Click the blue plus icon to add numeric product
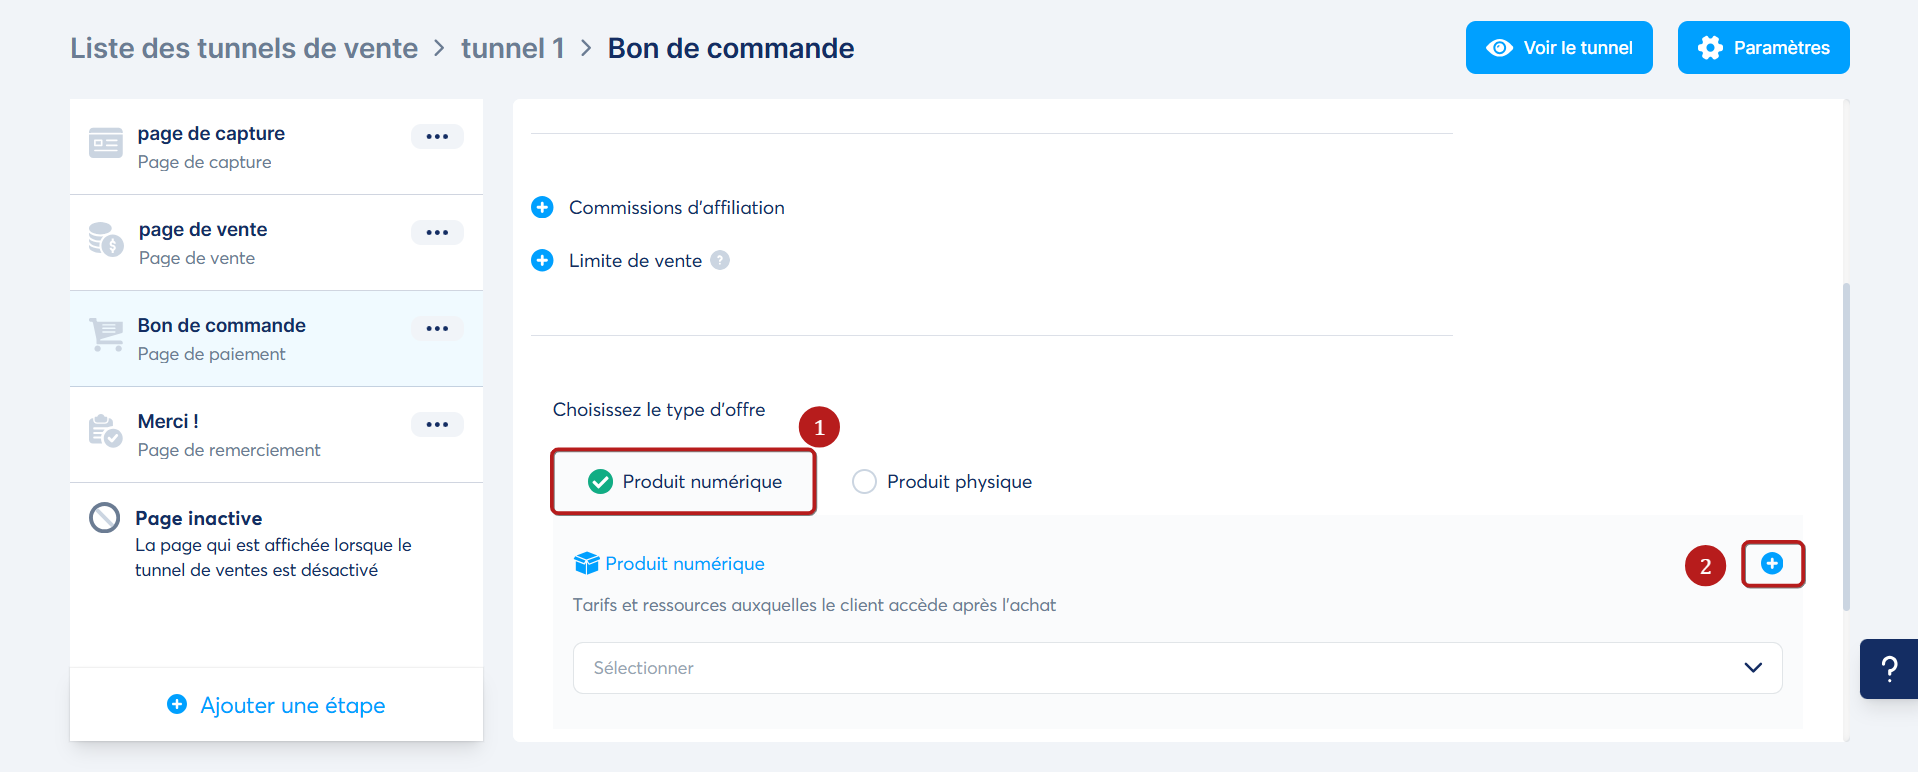 (x=1772, y=564)
